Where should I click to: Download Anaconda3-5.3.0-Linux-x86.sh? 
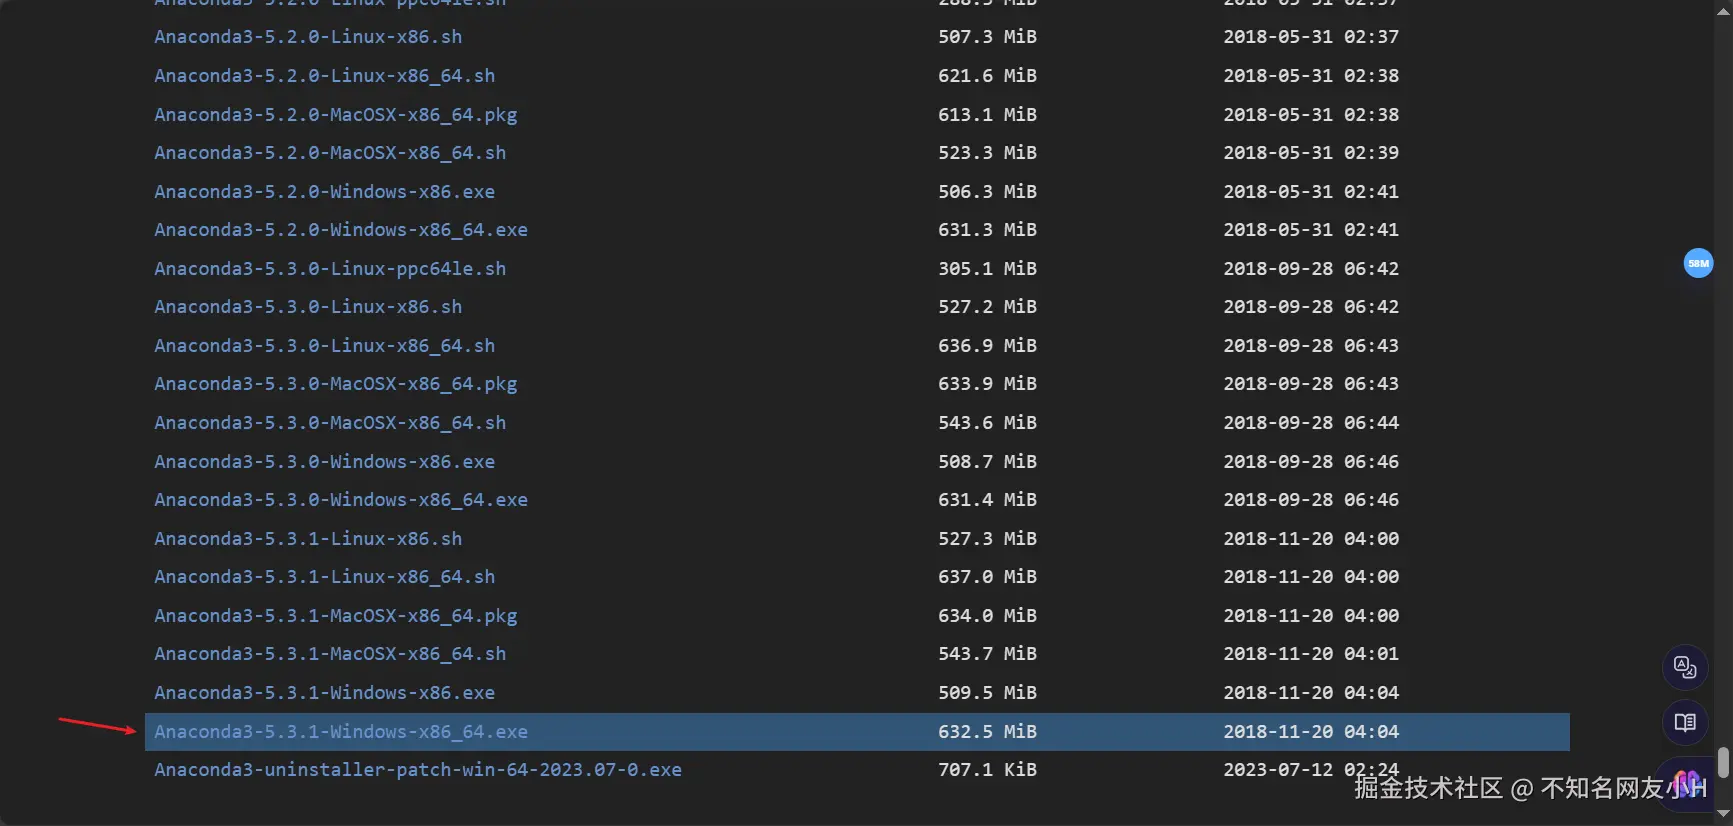coord(308,307)
